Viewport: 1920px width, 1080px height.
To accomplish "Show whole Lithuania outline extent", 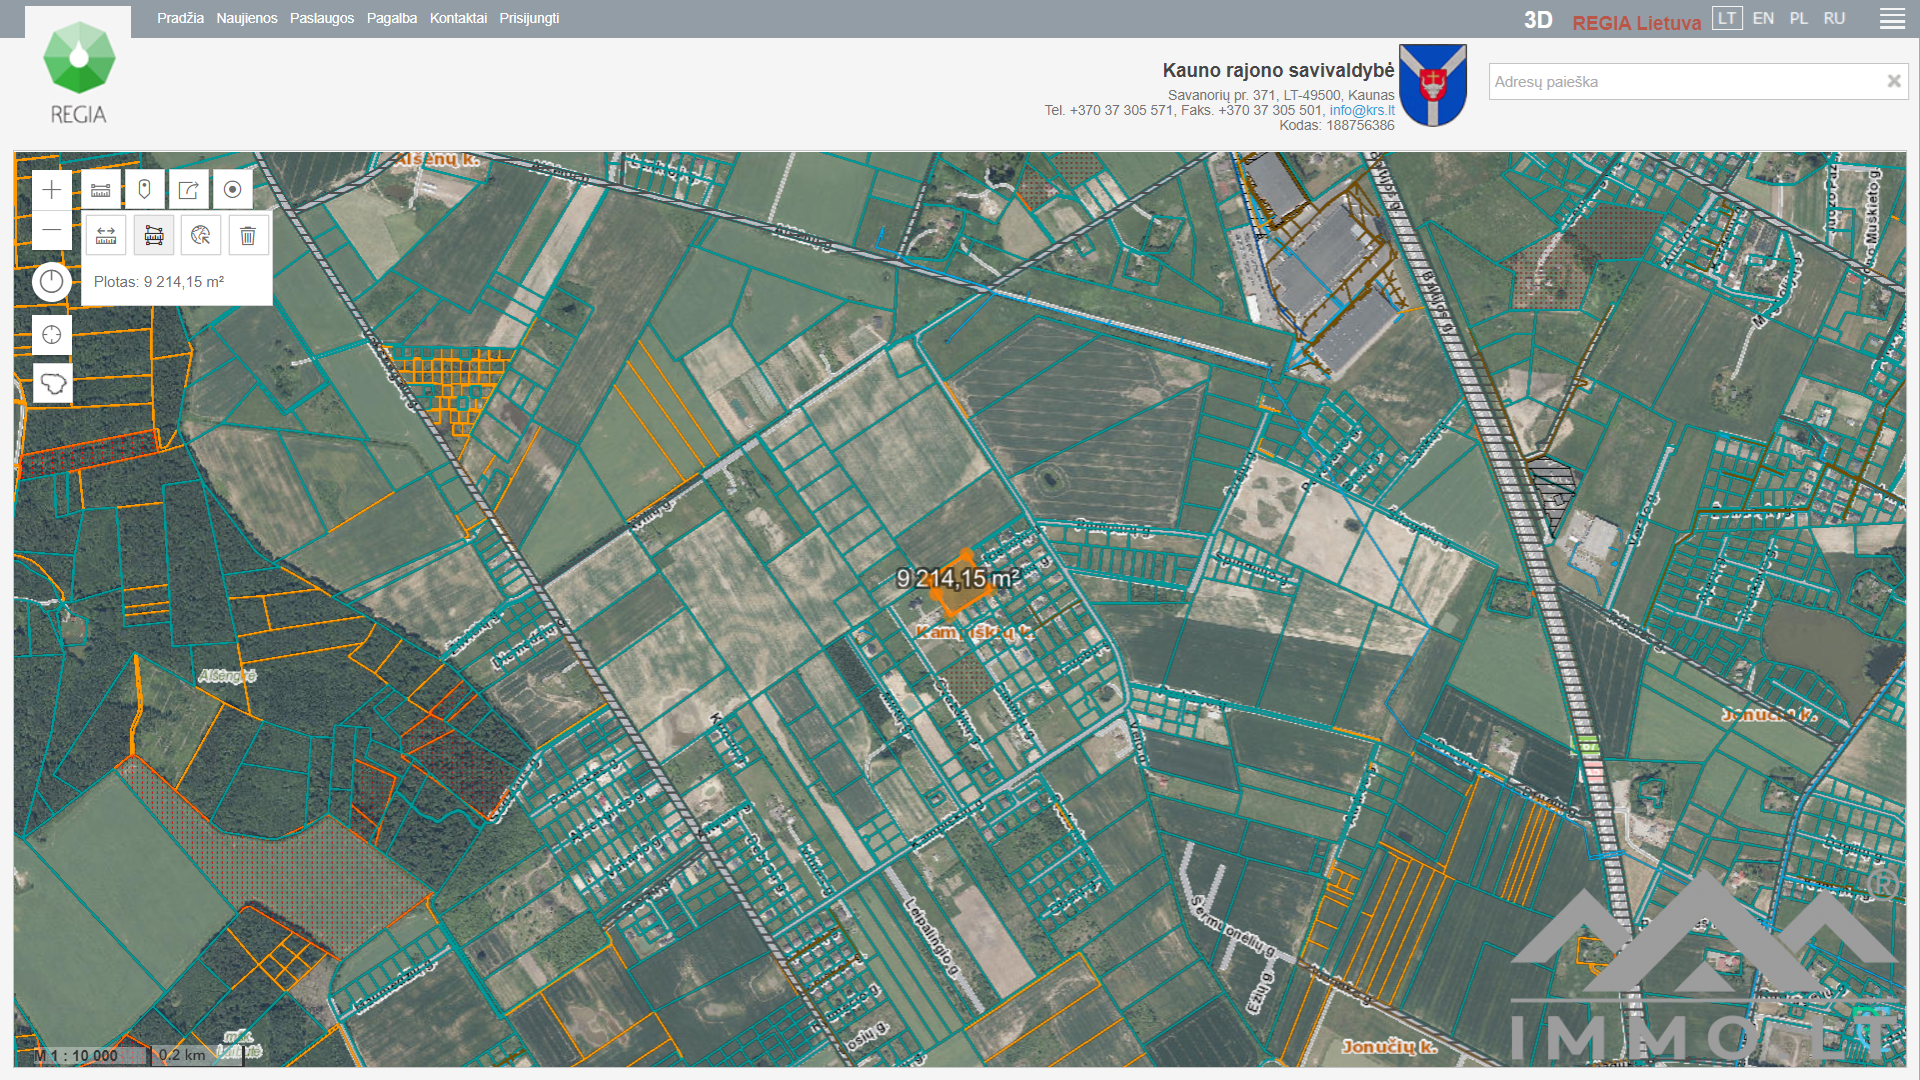I will coord(52,383).
